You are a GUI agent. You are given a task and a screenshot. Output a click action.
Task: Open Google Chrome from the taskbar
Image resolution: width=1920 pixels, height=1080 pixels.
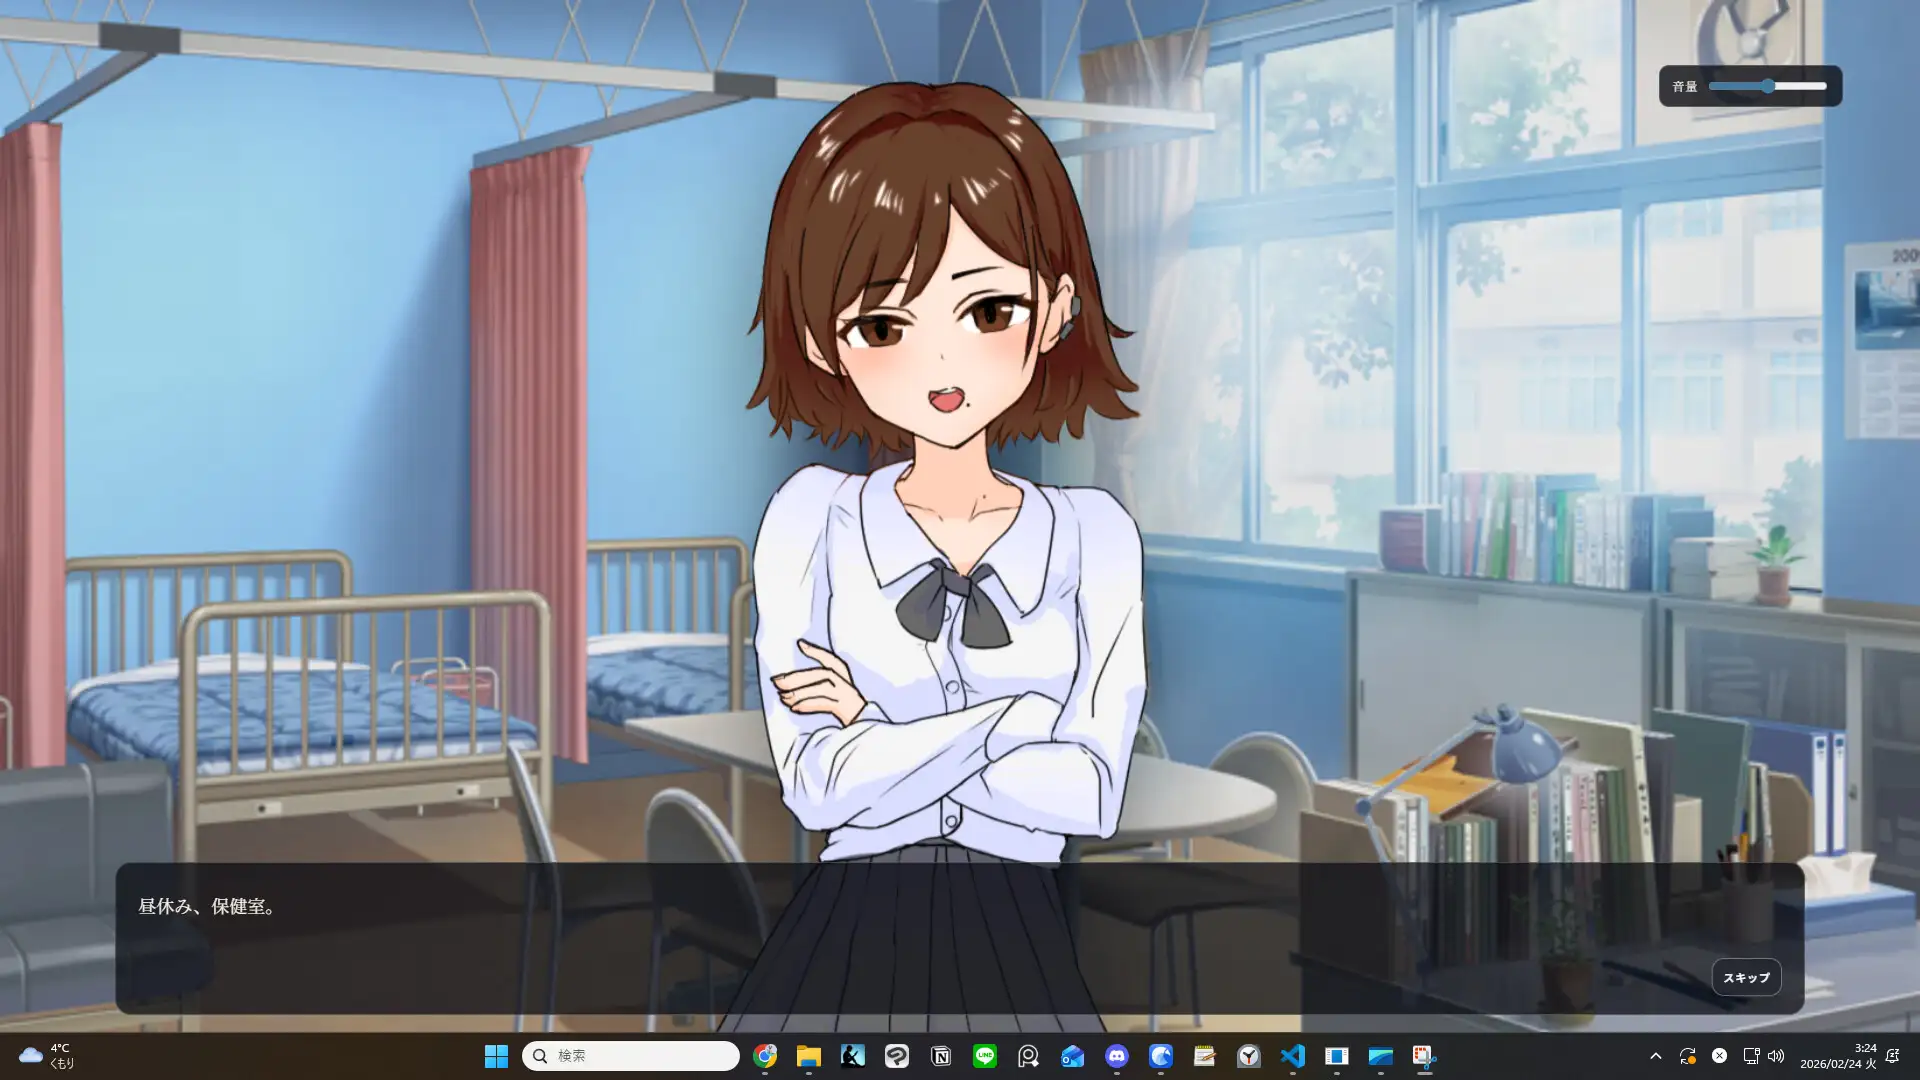pos(765,1056)
